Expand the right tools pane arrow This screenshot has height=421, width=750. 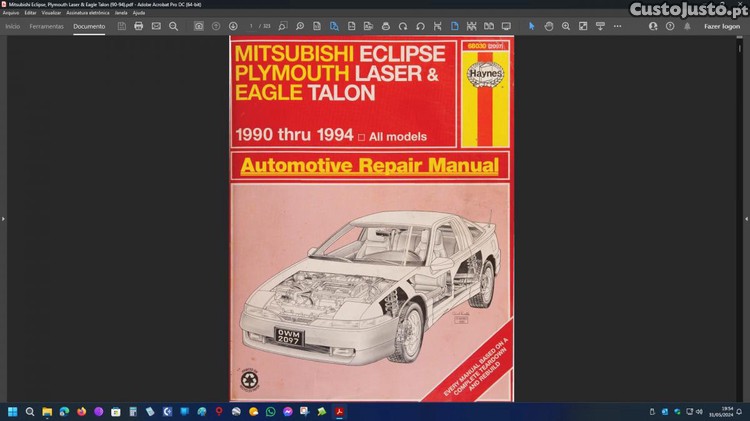(745, 217)
